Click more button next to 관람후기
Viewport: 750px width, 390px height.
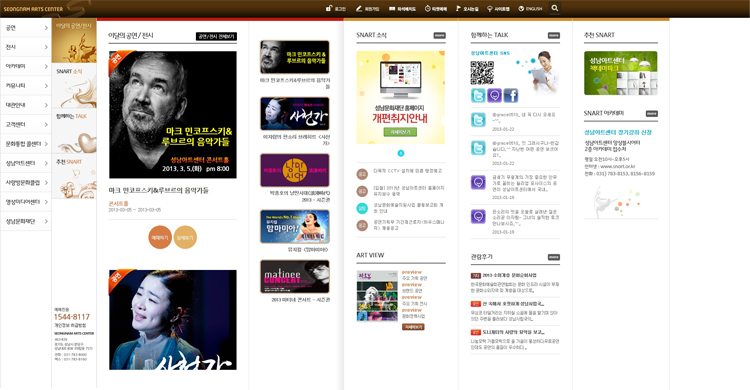(554, 257)
